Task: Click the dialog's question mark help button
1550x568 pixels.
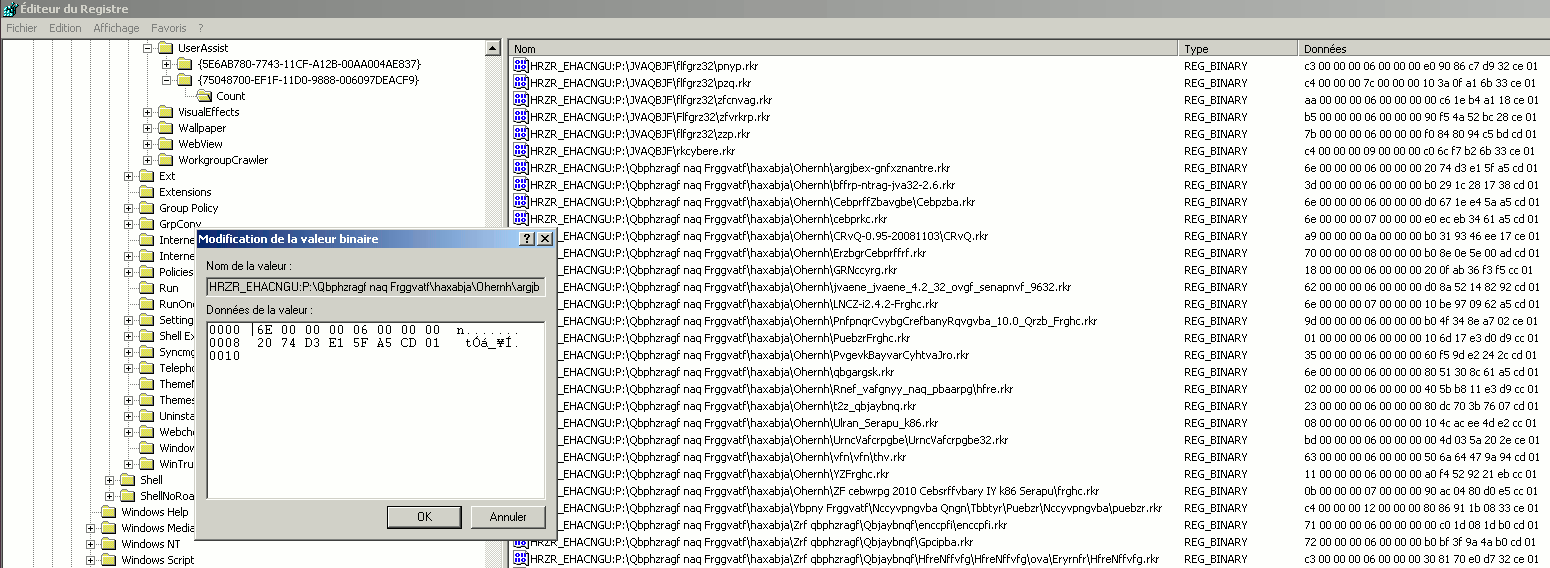Action: pos(527,239)
